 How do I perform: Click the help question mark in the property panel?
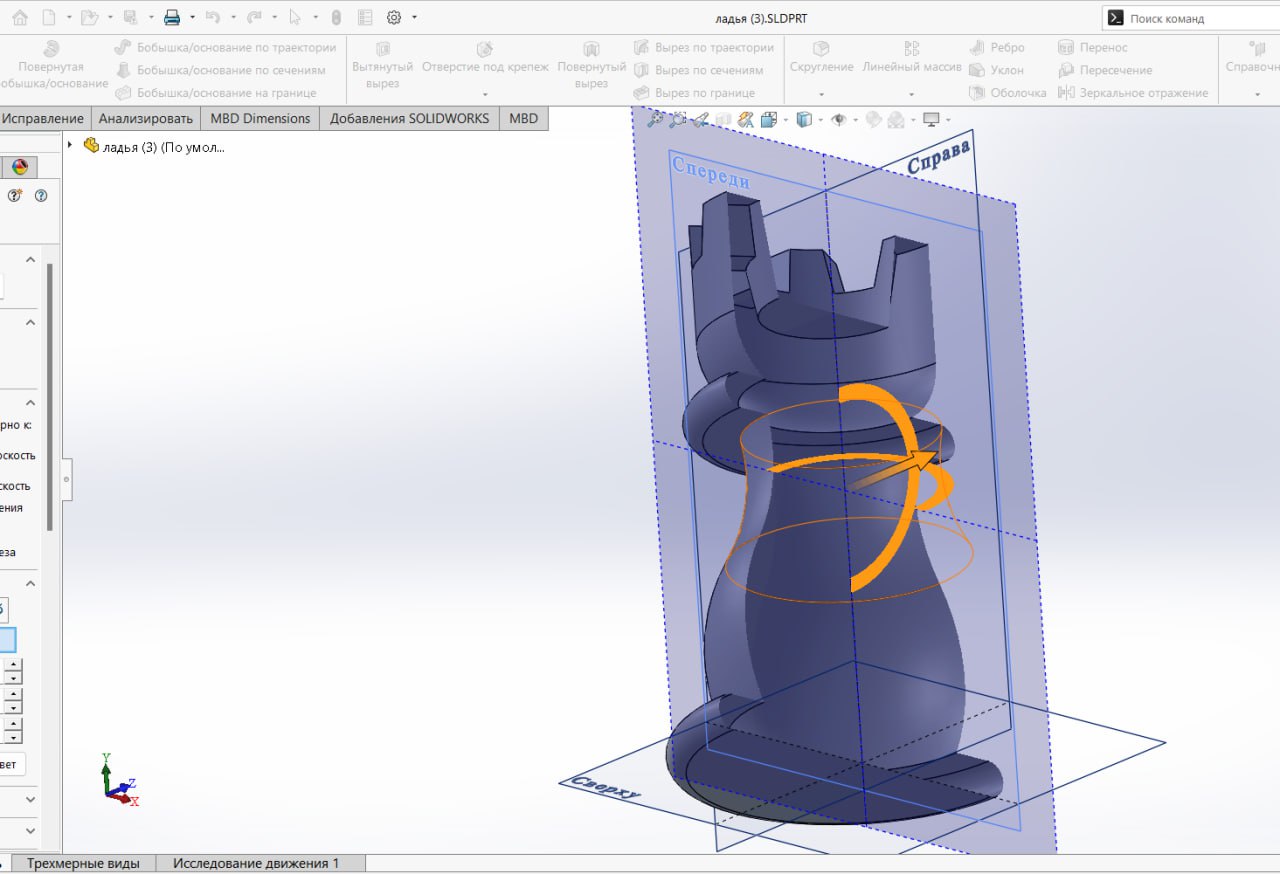41,196
